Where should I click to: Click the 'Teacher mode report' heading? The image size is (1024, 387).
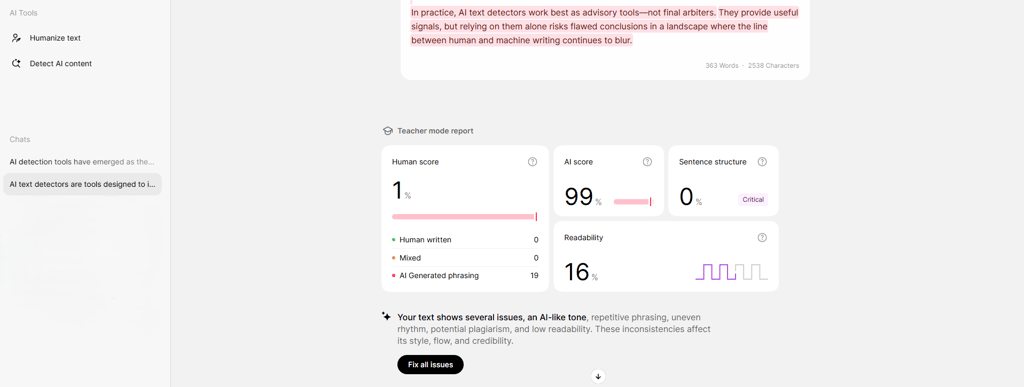tap(435, 131)
